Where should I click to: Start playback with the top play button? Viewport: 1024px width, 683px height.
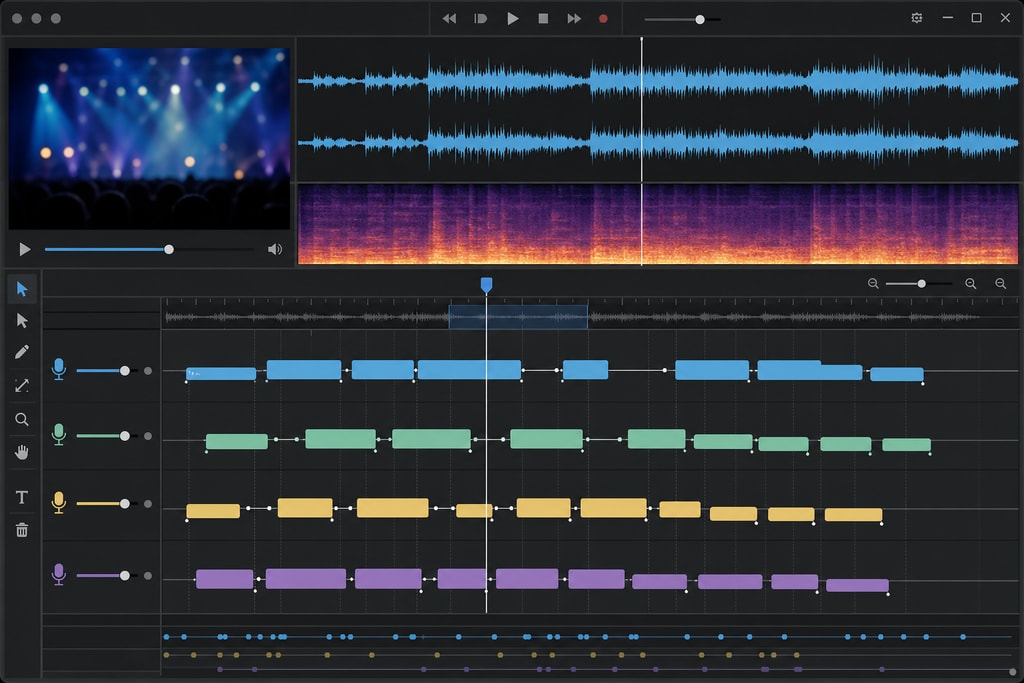pyautogui.click(x=513, y=19)
